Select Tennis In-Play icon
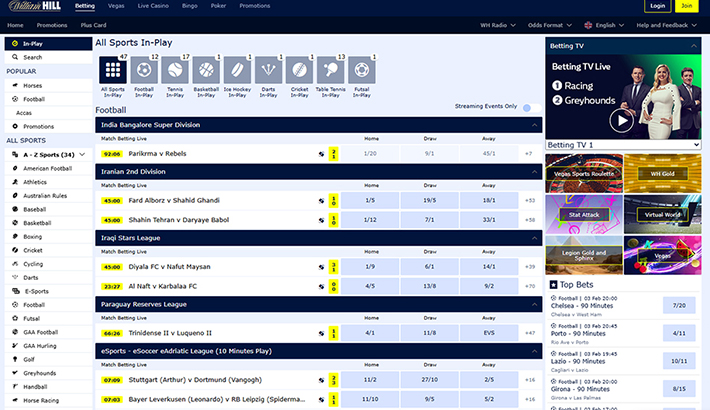Viewport: 710px width, 410px height. [175, 70]
